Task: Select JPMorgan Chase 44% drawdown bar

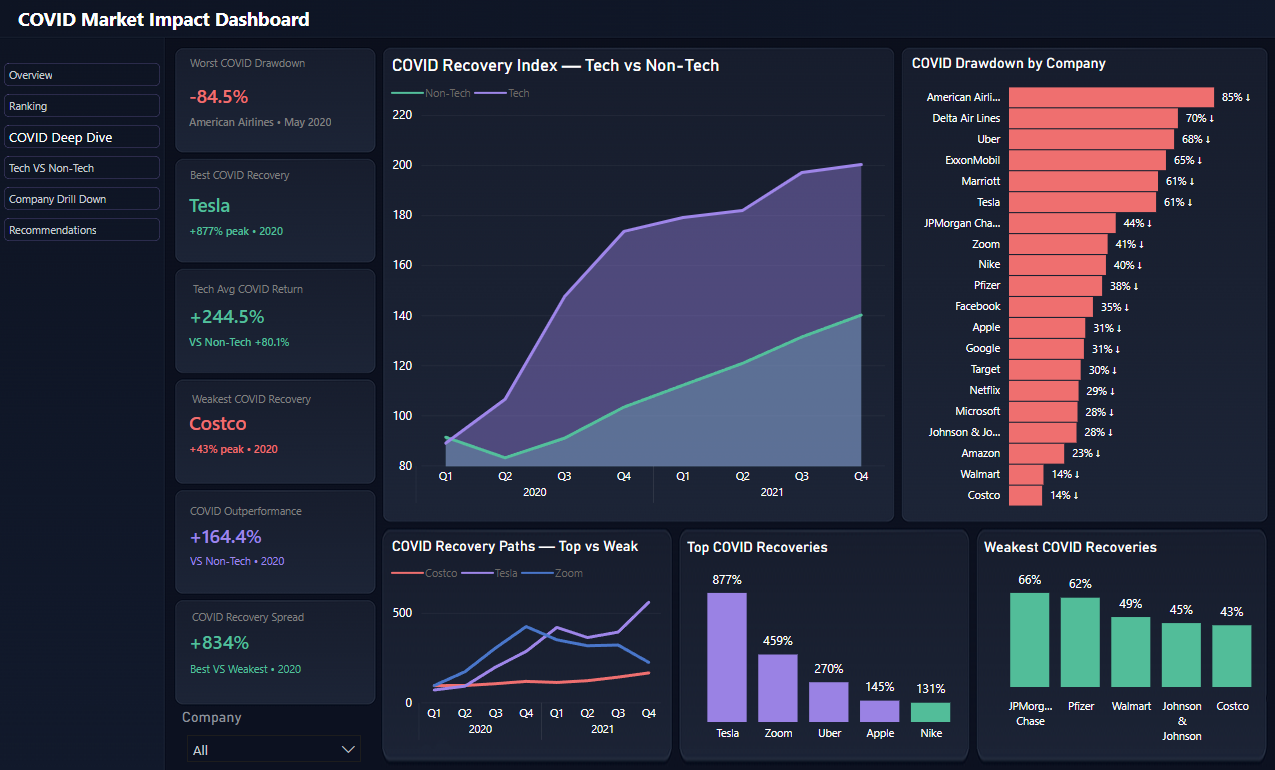Action: tap(1062, 223)
